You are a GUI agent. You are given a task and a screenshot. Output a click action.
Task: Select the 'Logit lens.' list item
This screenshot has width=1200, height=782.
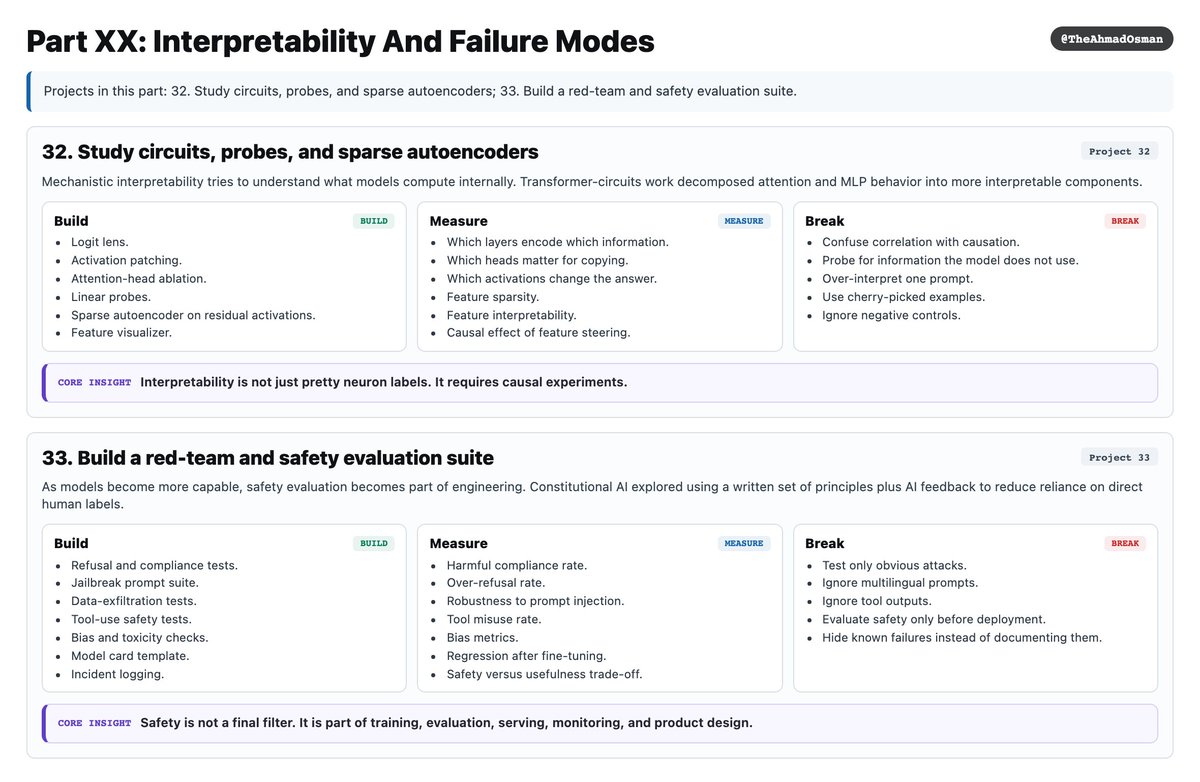pos(100,242)
